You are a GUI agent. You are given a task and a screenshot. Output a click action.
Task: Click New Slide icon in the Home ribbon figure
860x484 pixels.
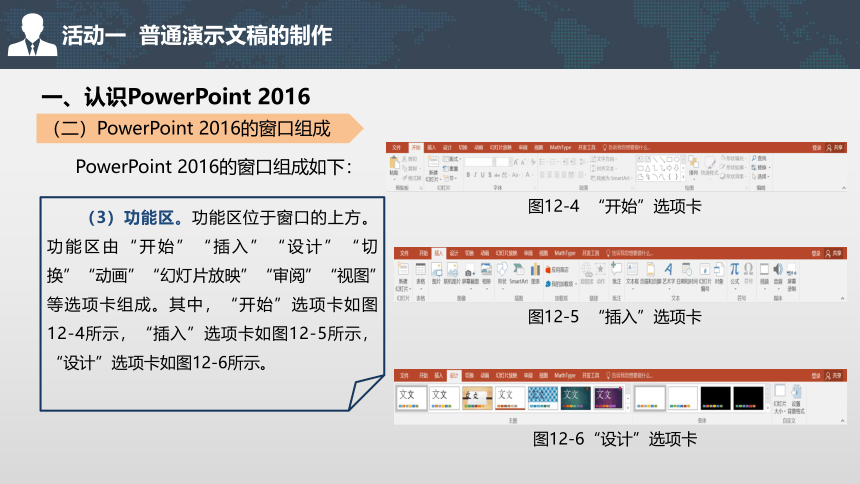point(433,161)
